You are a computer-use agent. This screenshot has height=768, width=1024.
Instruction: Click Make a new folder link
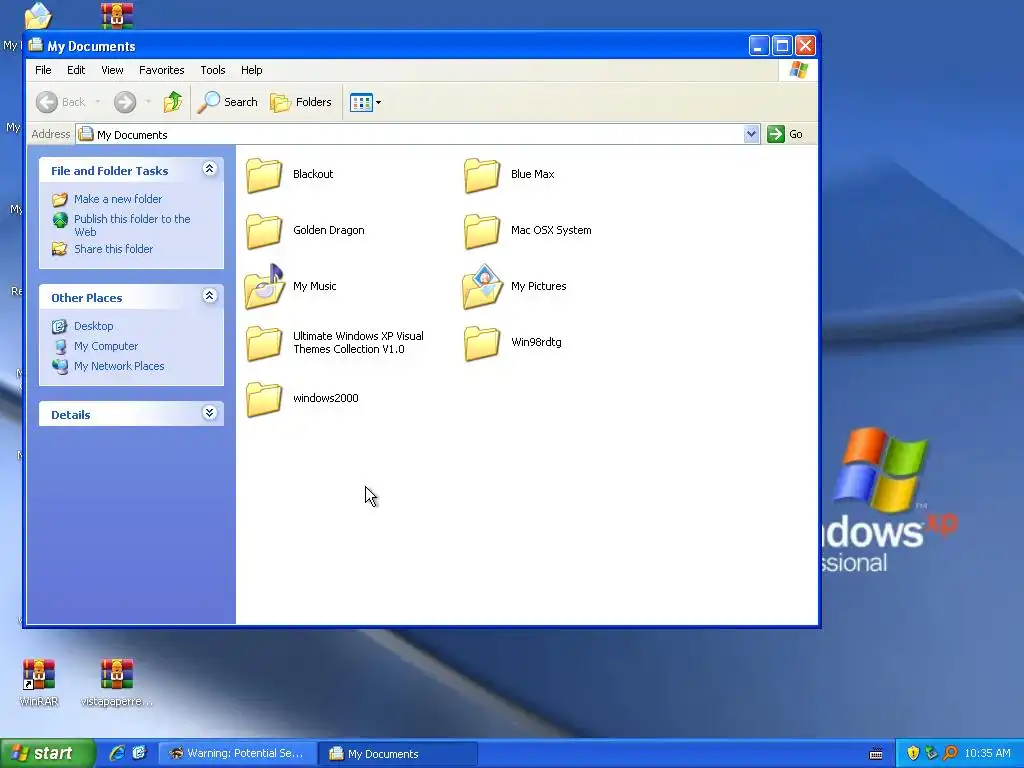tap(118, 199)
